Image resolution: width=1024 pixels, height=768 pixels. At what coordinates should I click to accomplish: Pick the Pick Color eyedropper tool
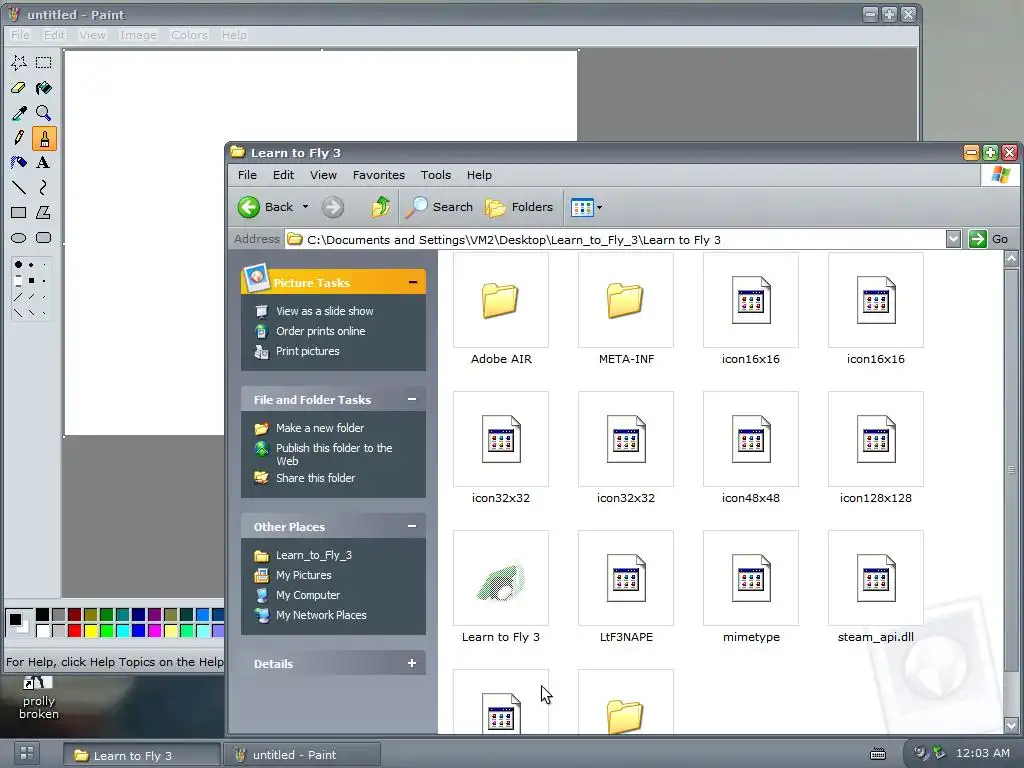(19, 113)
